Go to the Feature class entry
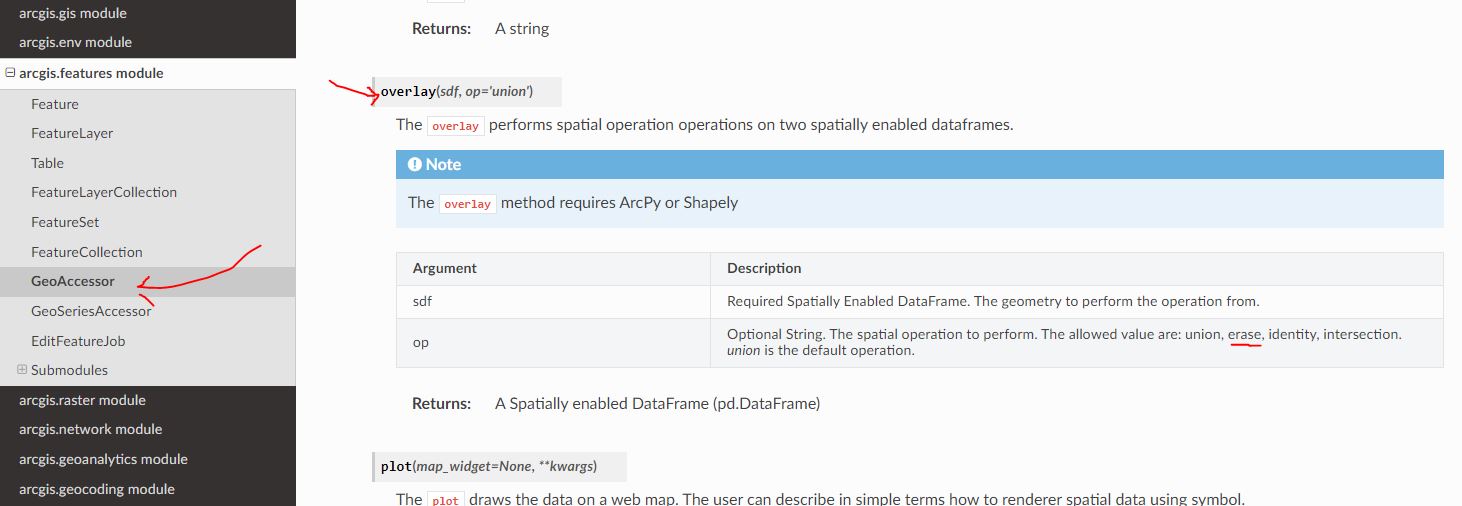 click(55, 104)
